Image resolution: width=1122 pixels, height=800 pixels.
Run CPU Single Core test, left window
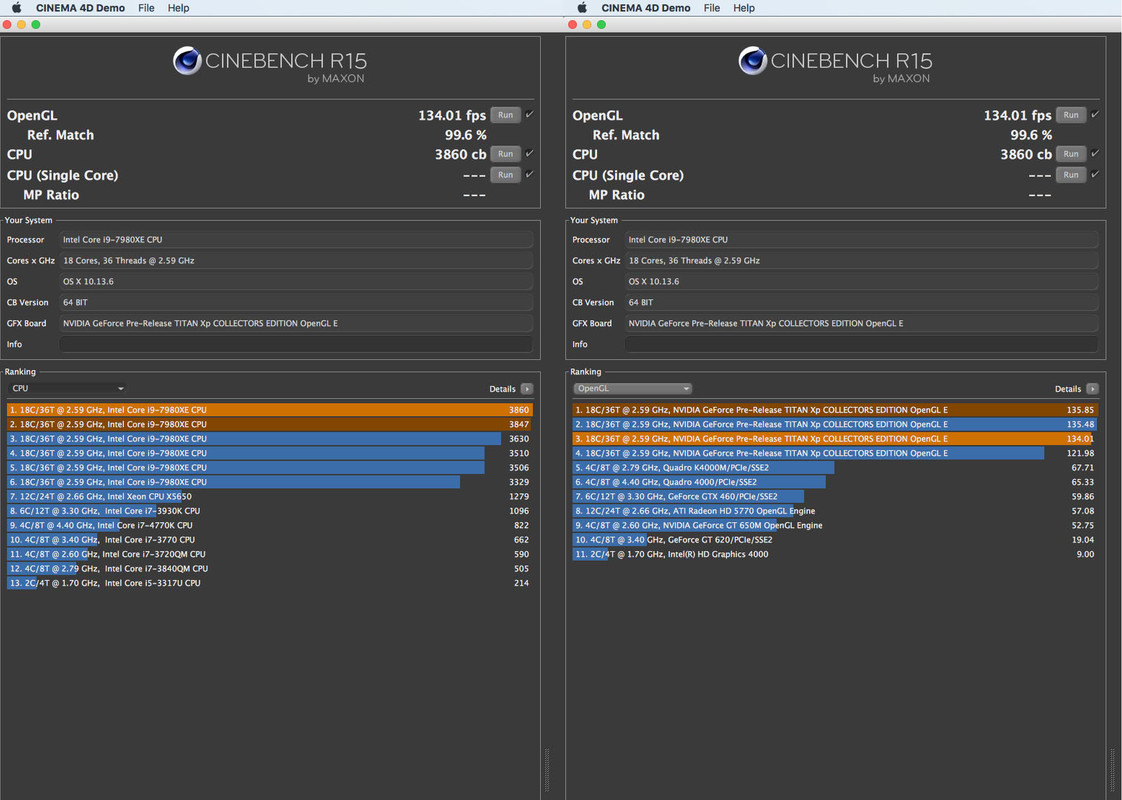click(x=505, y=175)
